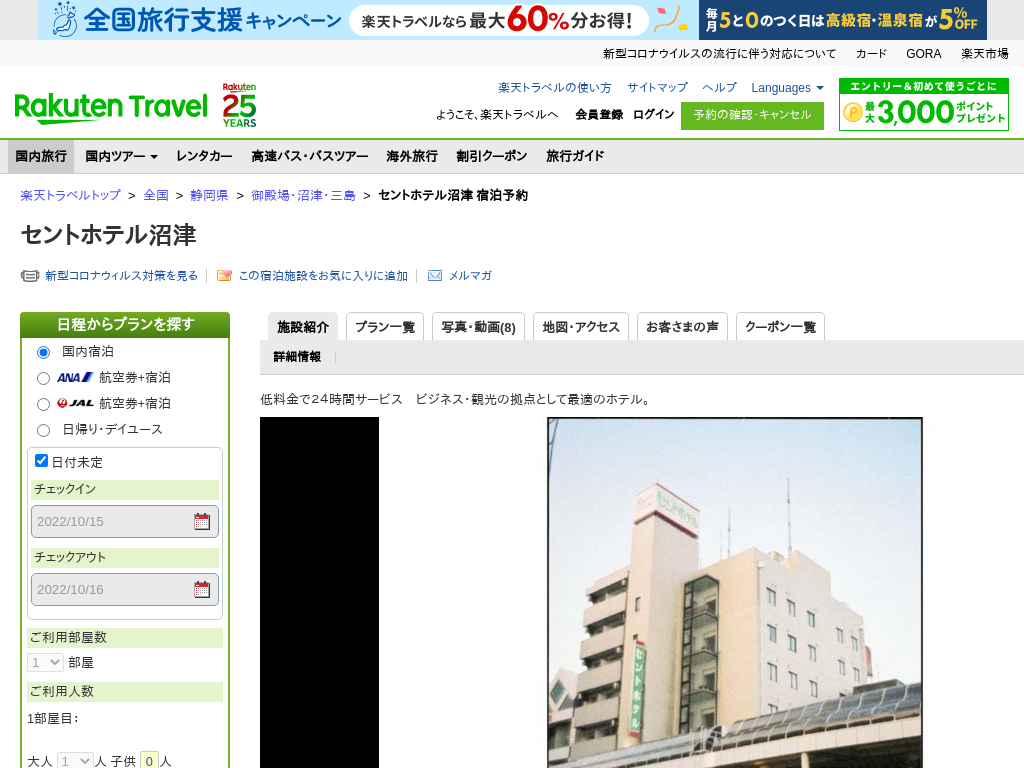Open the 写真・動画(8) tab

(478, 327)
